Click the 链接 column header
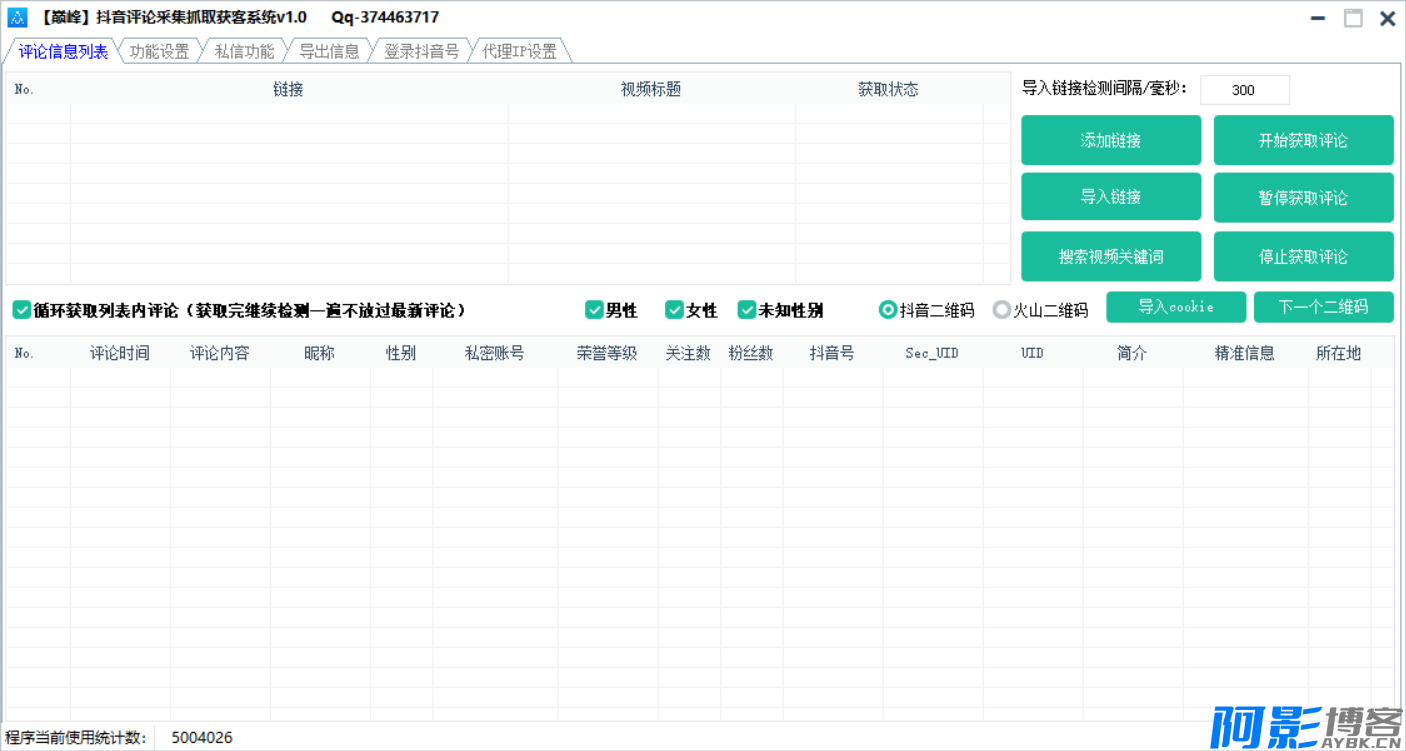 click(288, 89)
